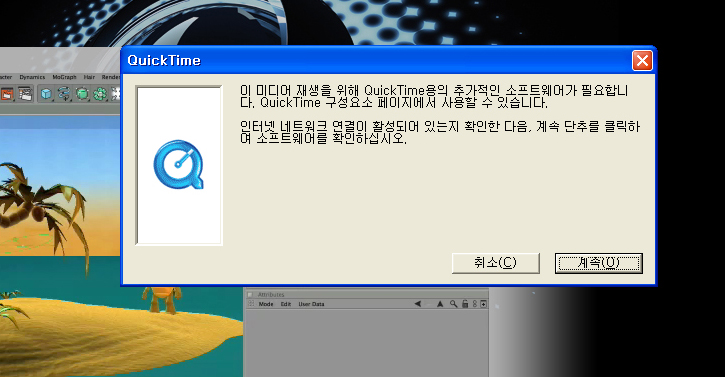Screen dimensions: 725x377
Task: Select the blue cube primitive icon
Action: click(46, 94)
